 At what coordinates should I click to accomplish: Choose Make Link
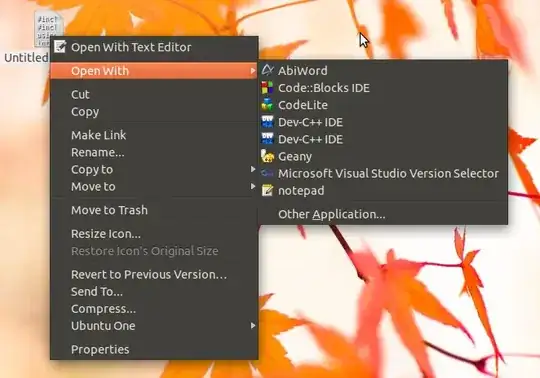pyautogui.click(x=154, y=135)
